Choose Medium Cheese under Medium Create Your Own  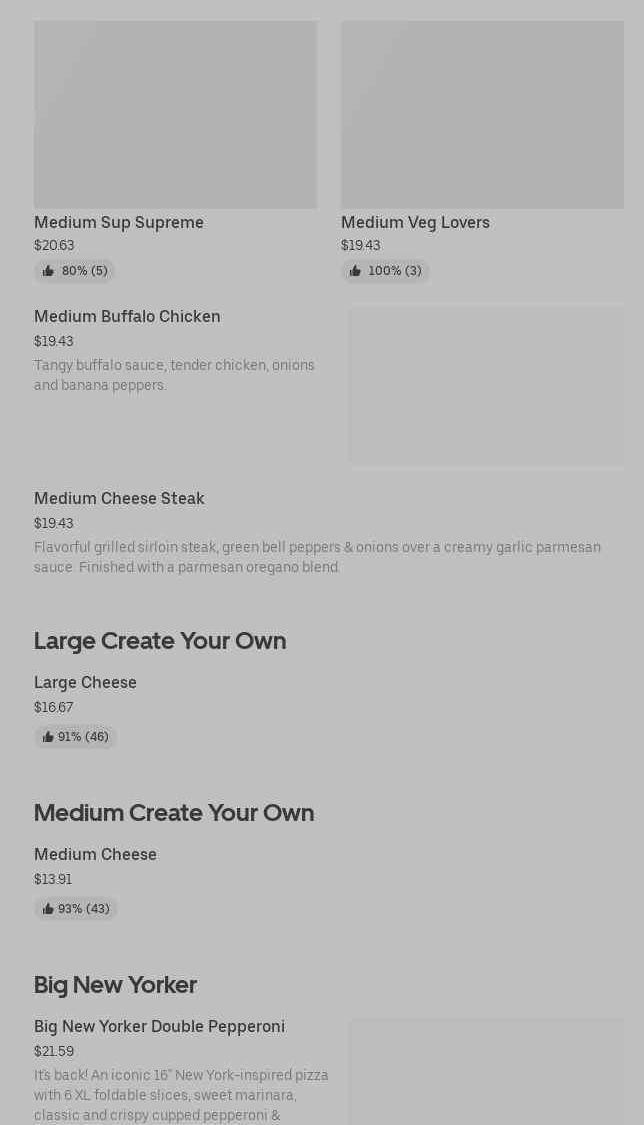click(x=95, y=854)
